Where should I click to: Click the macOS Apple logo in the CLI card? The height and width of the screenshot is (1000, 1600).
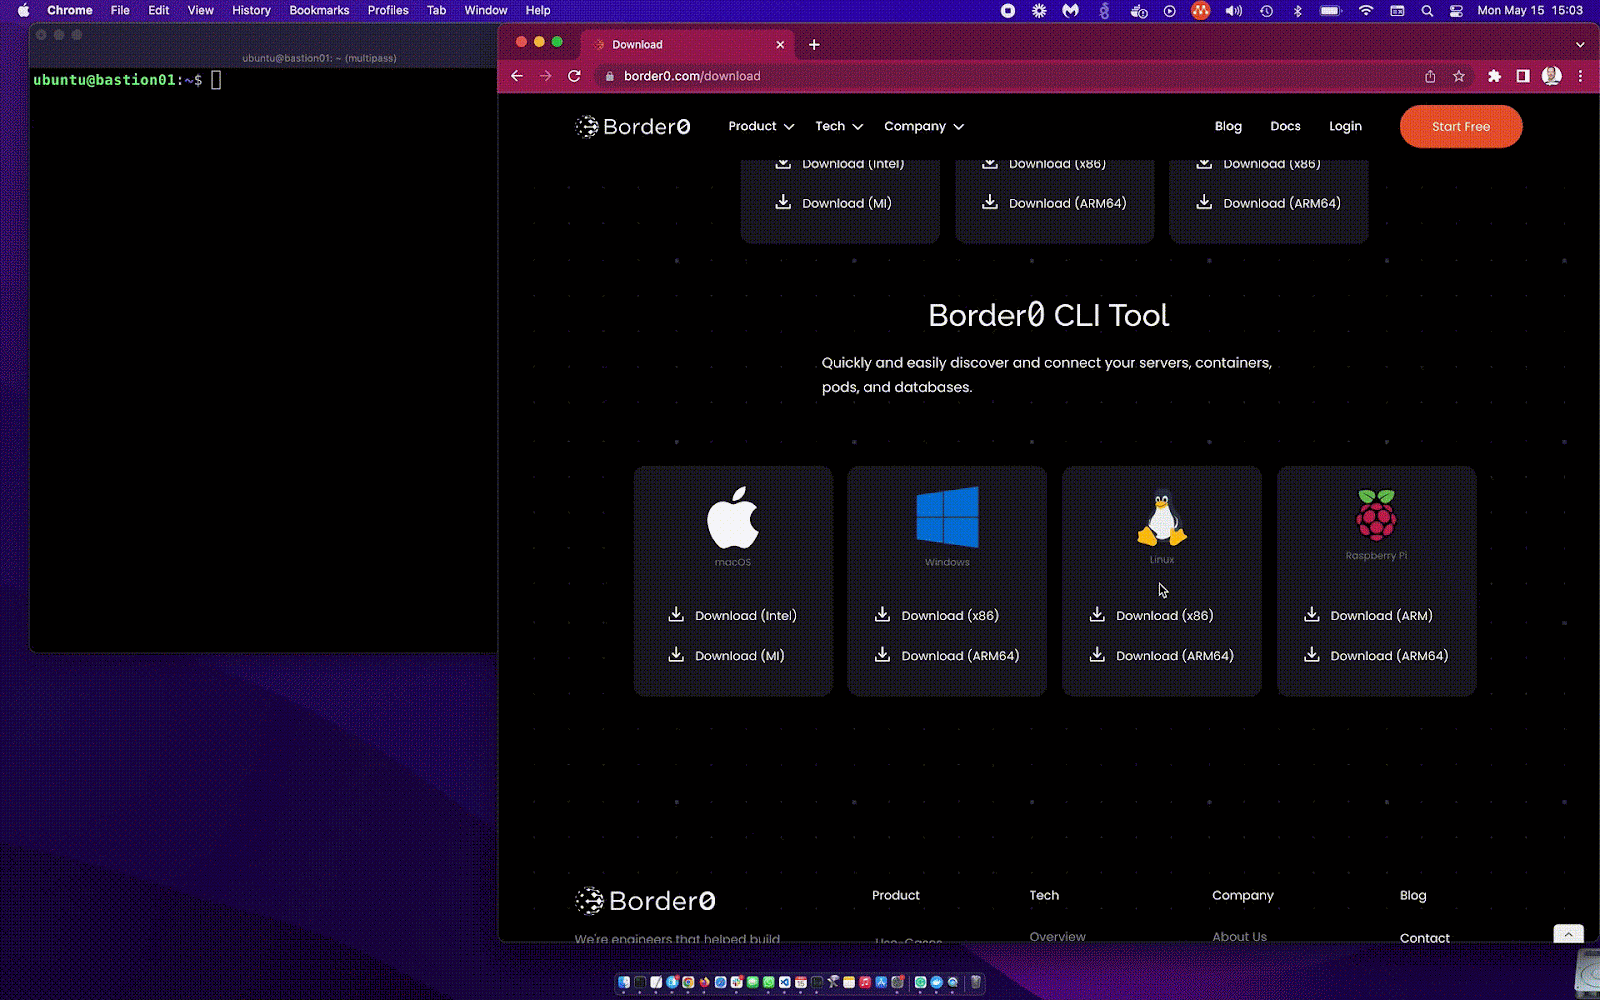pos(733,517)
